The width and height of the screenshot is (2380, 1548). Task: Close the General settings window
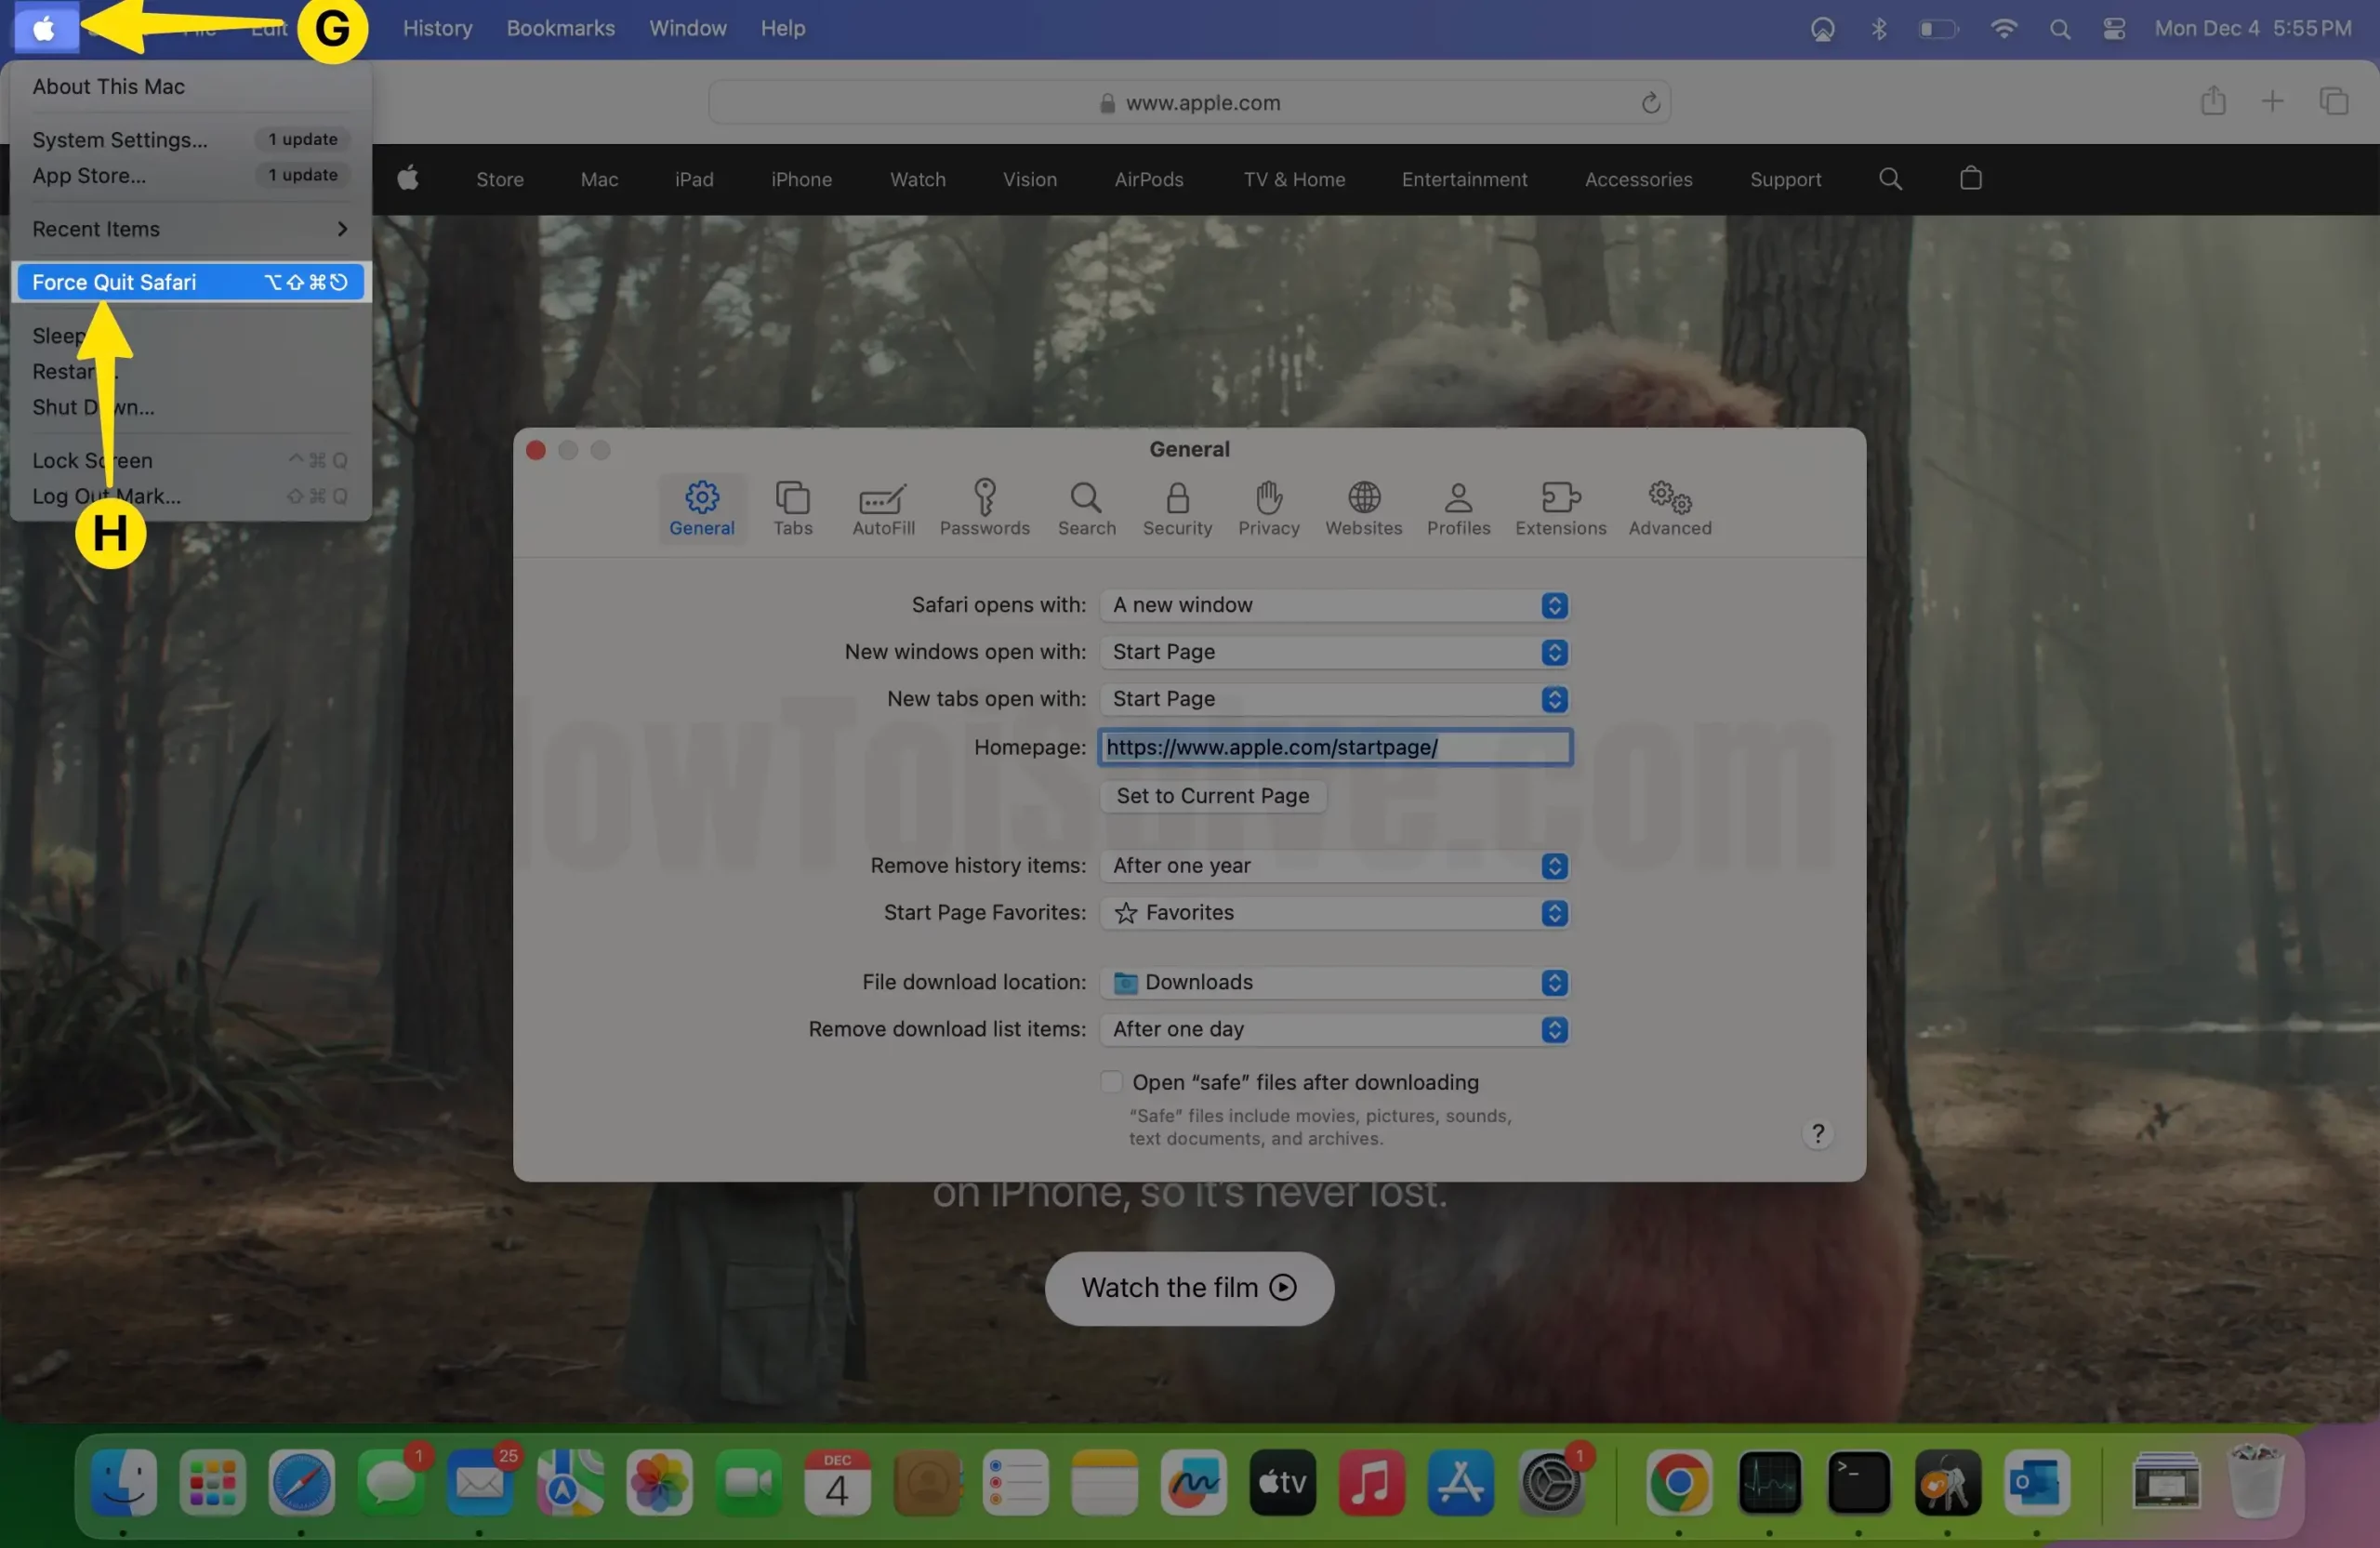(x=535, y=450)
